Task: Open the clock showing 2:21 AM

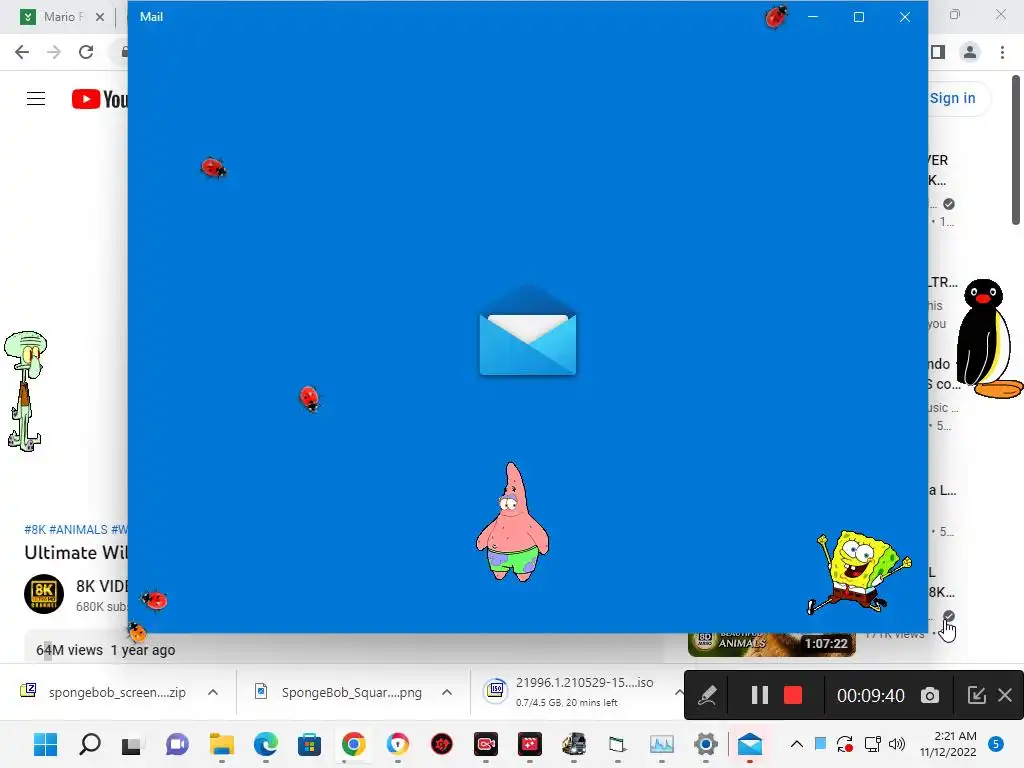Action: pyautogui.click(x=948, y=744)
